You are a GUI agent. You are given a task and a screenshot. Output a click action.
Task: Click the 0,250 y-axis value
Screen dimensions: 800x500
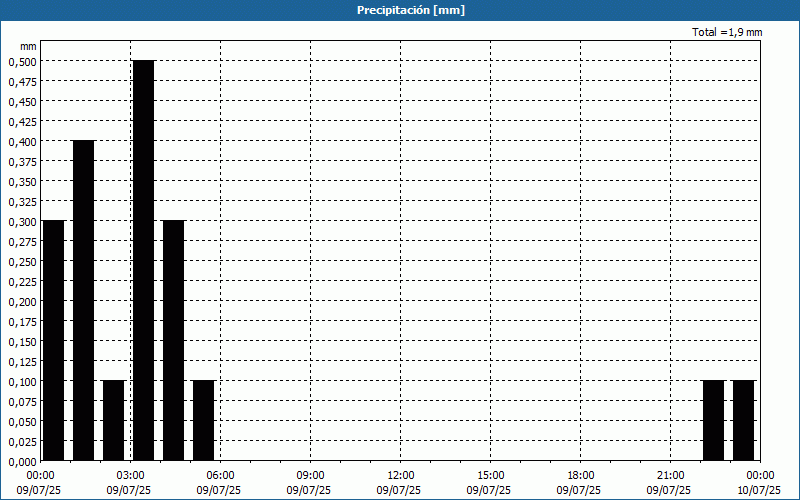click(22, 262)
